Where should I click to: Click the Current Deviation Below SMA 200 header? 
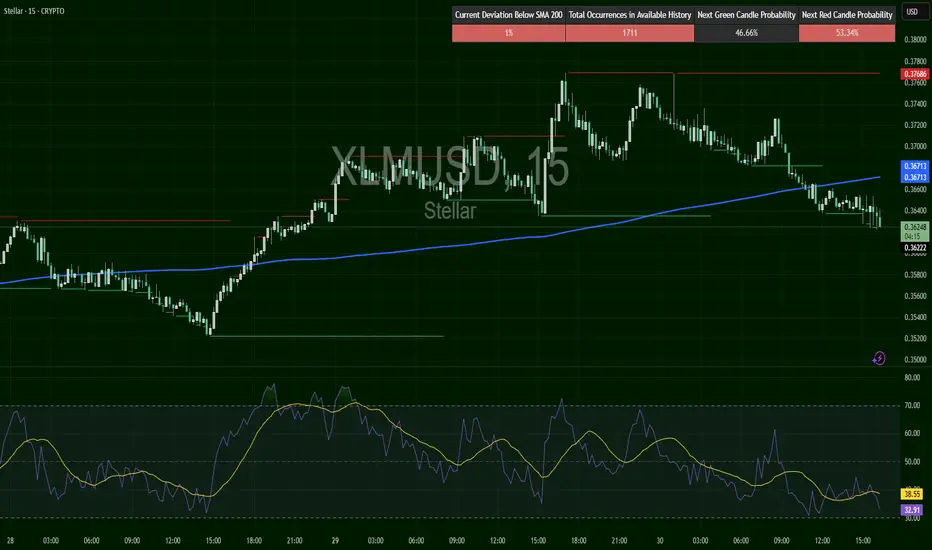point(508,15)
